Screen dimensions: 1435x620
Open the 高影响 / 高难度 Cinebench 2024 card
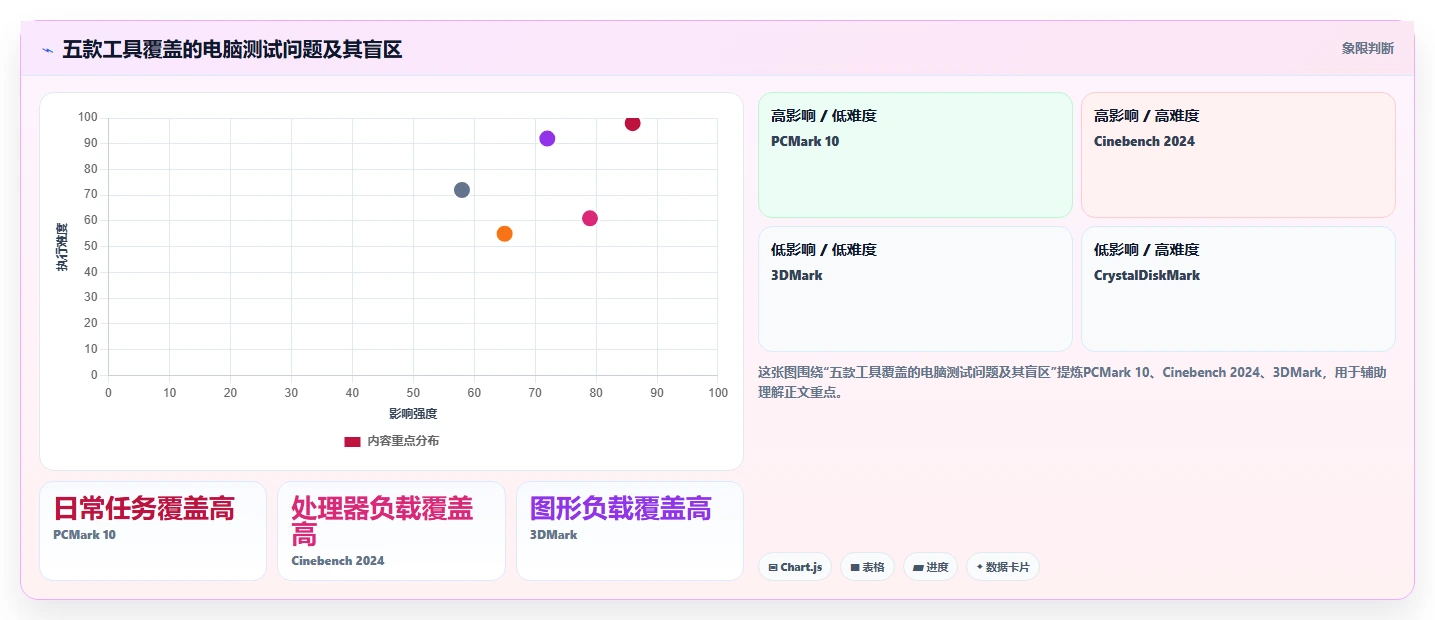point(1238,155)
